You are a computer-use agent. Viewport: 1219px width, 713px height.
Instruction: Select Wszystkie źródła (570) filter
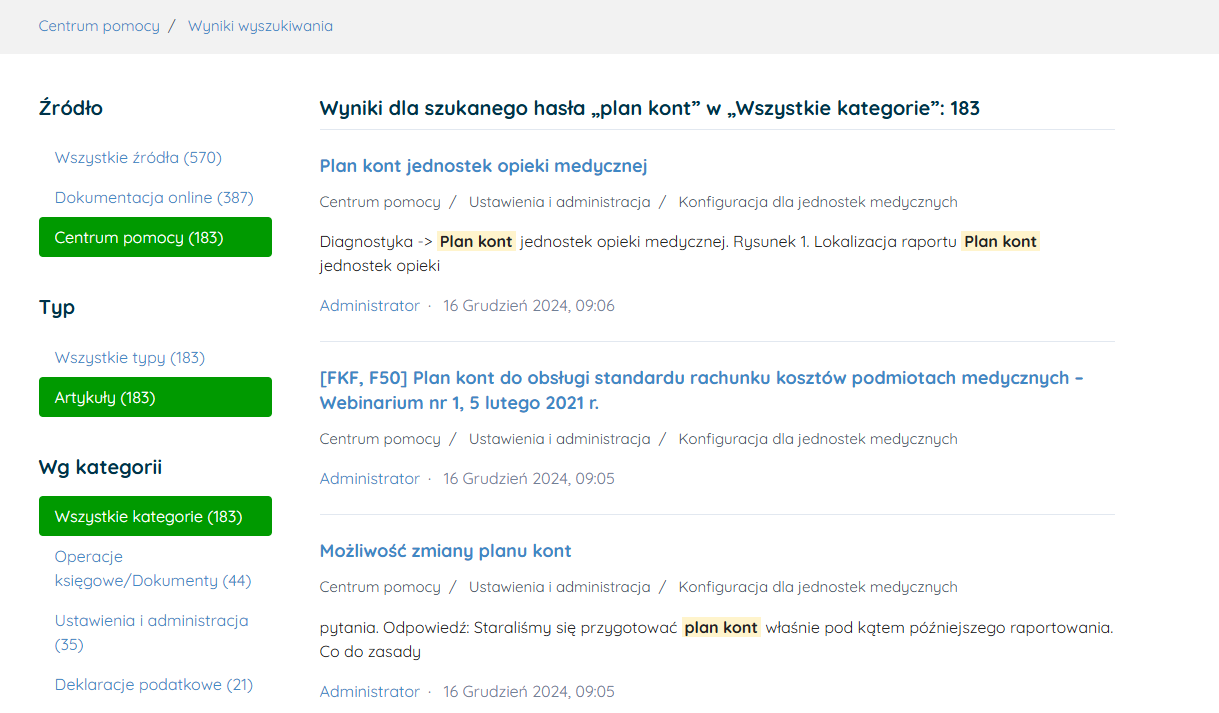click(x=138, y=157)
